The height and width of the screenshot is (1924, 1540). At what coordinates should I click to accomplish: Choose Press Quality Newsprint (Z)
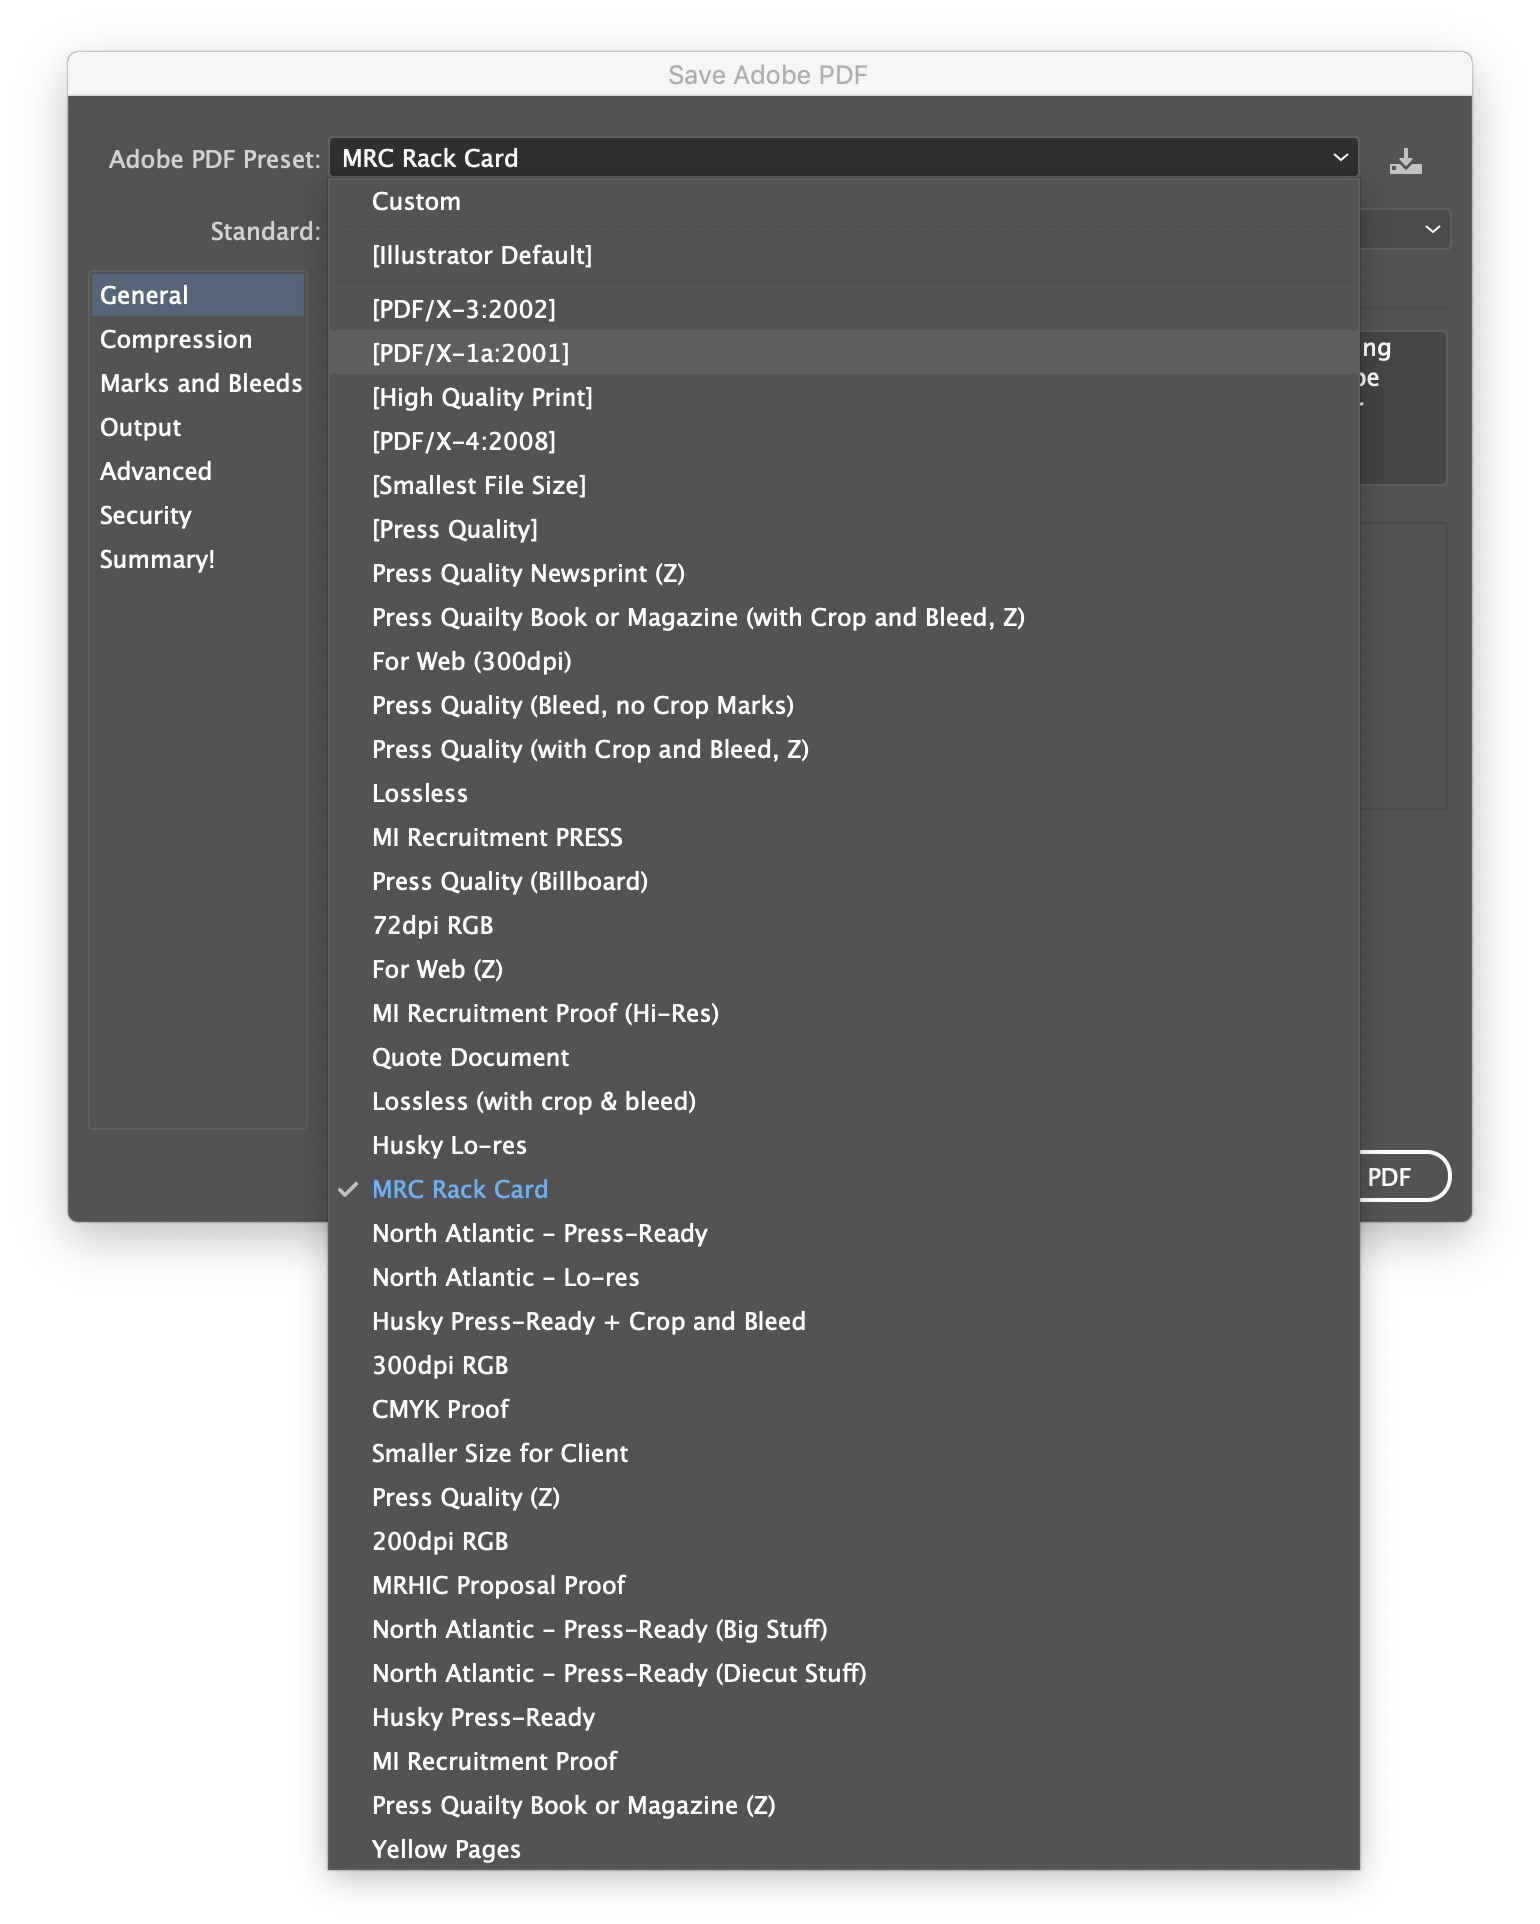point(844,573)
